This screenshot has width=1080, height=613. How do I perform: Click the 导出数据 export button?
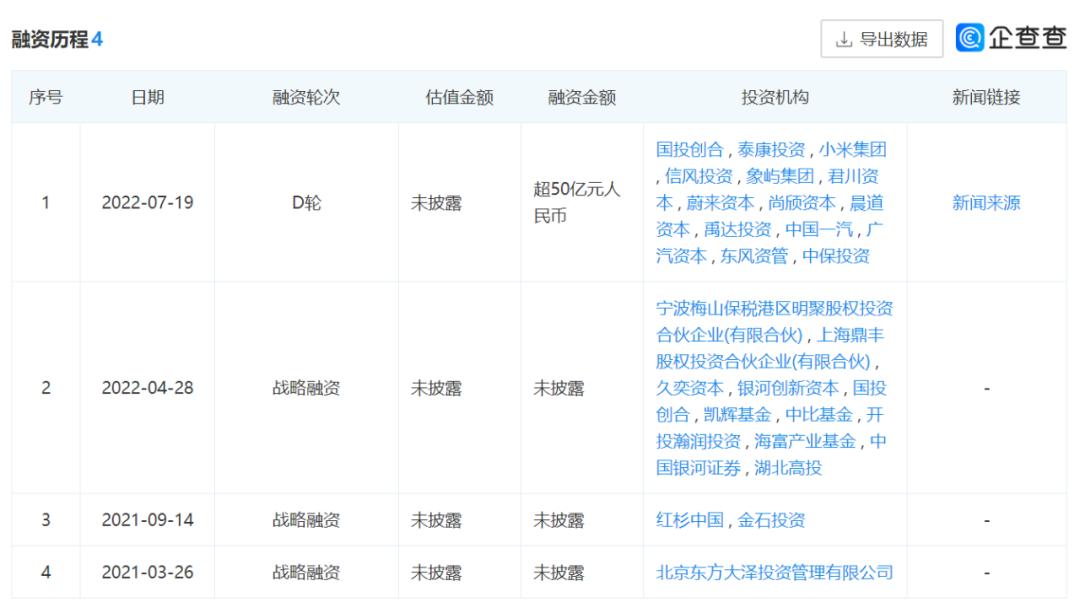tap(881, 39)
